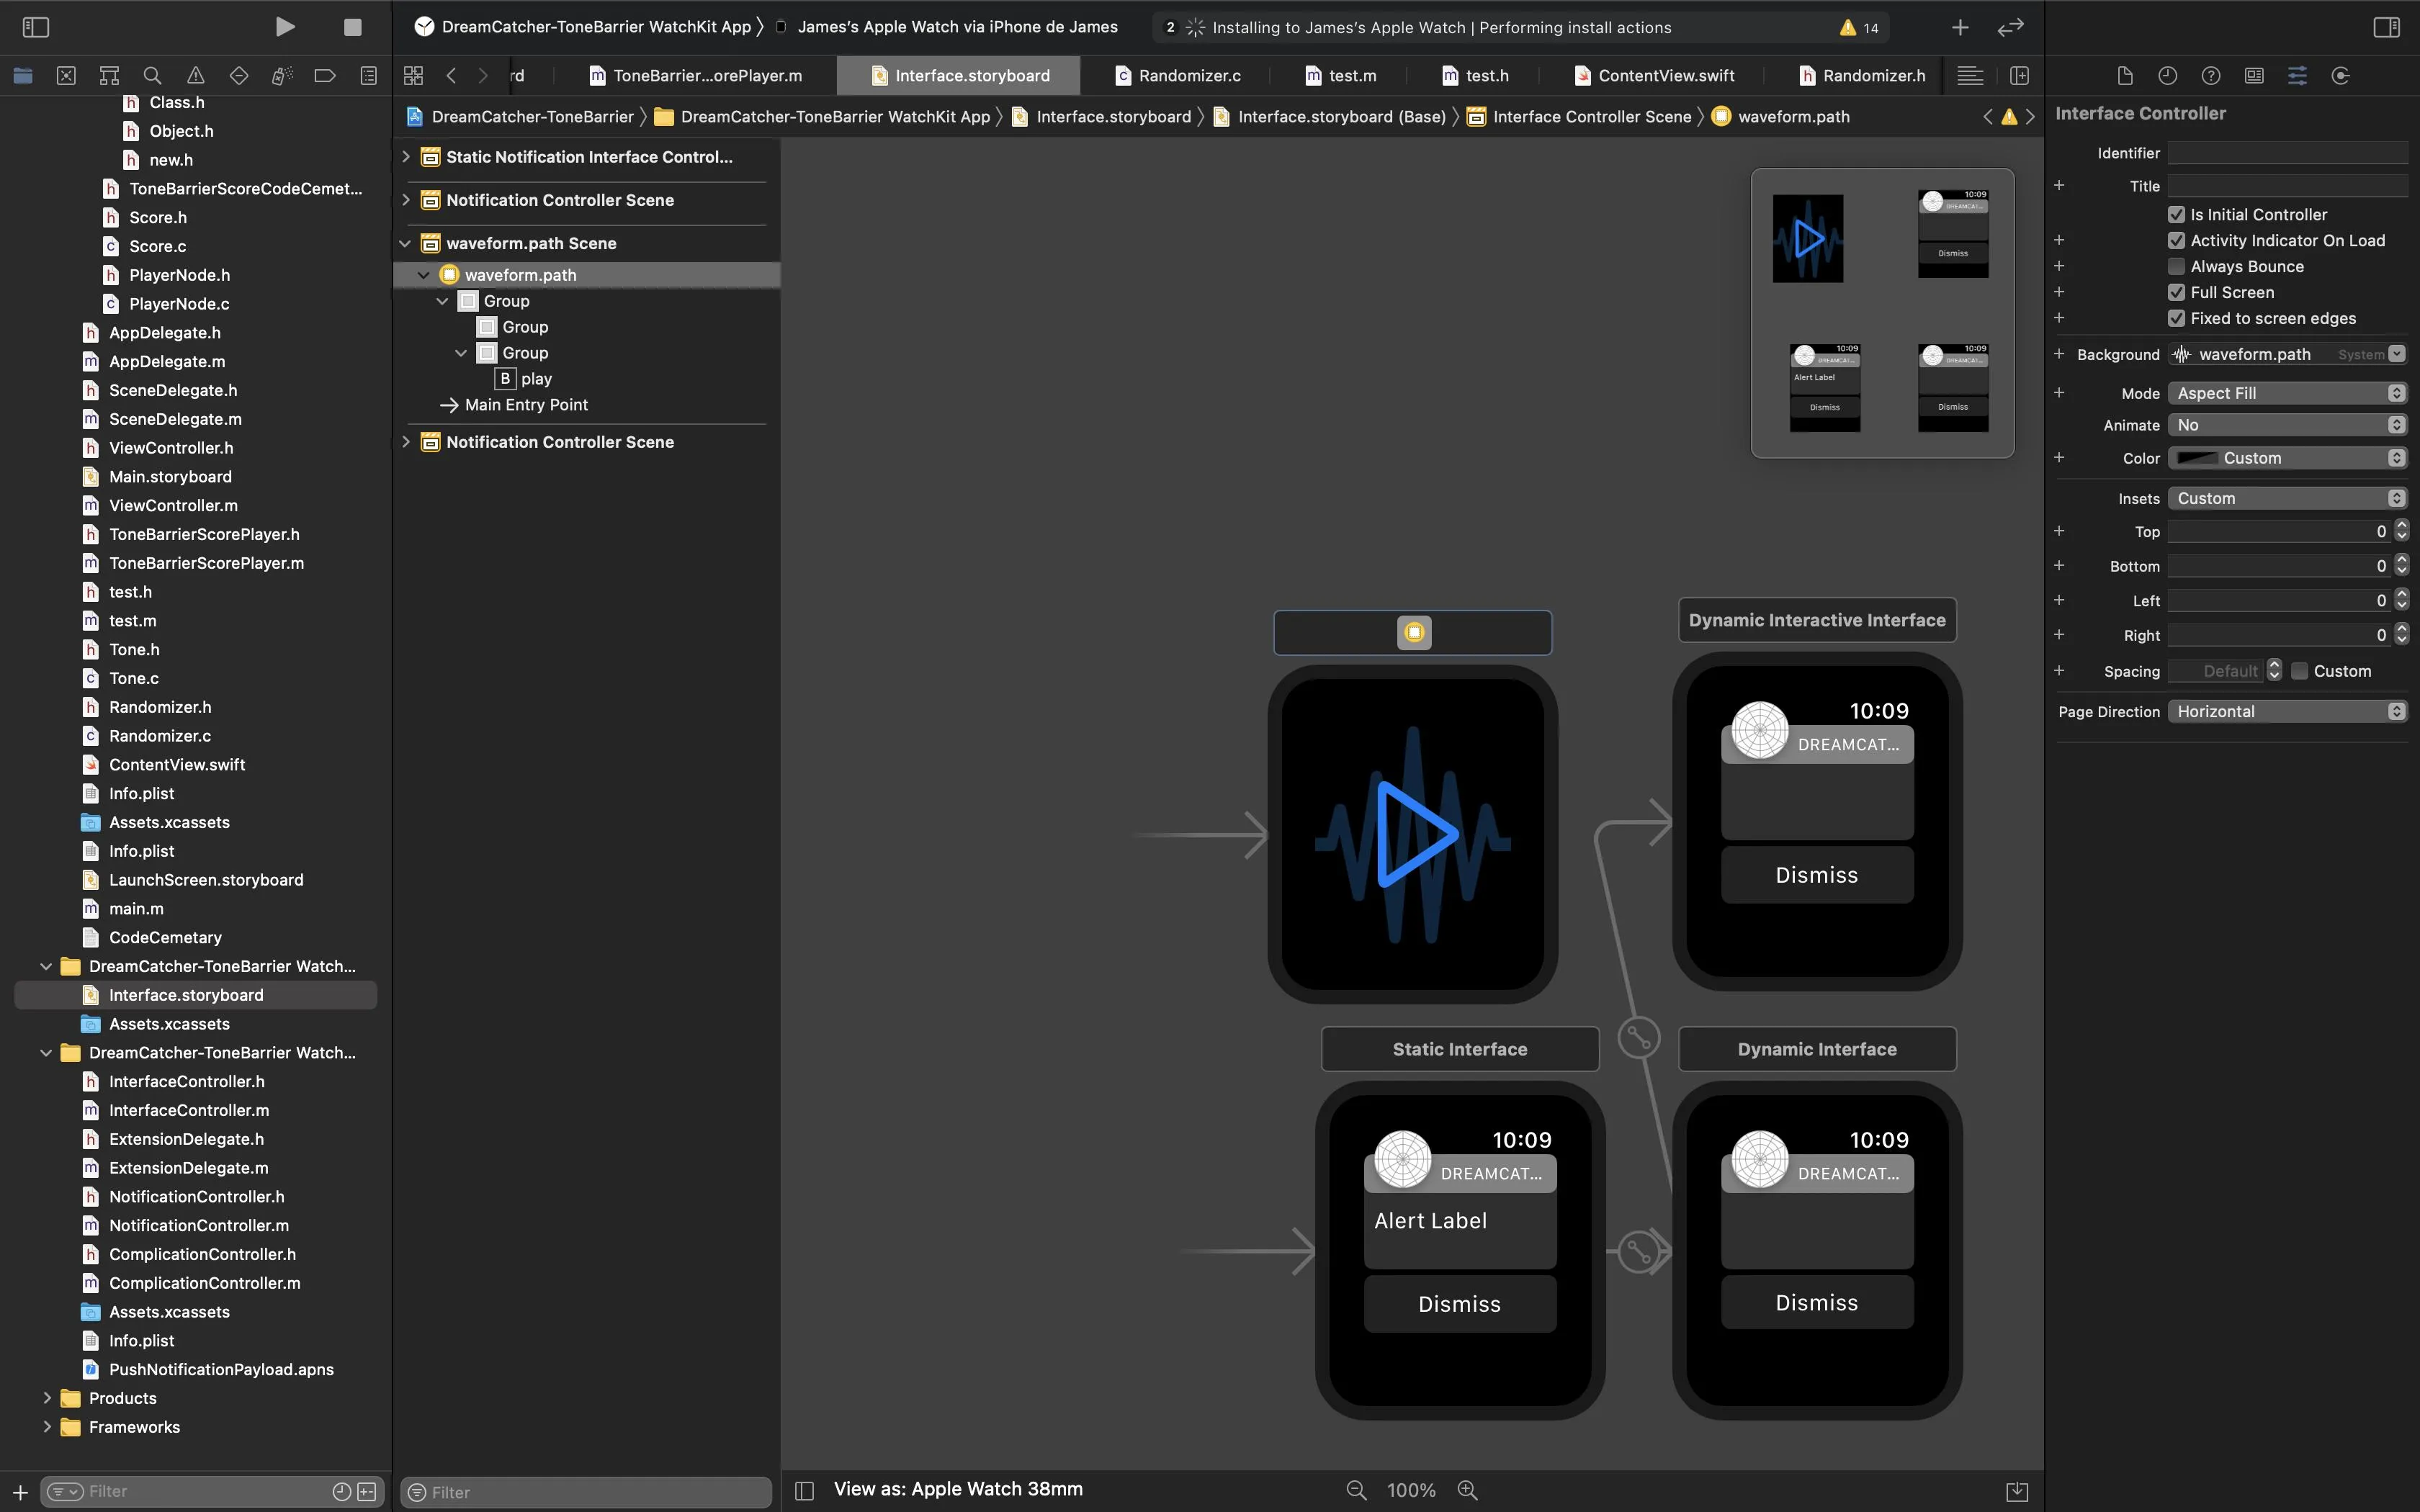This screenshot has width=2420, height=1512.
Task: Click View as: Apple Watch 38mm
Action: [x=957, y=1489]
